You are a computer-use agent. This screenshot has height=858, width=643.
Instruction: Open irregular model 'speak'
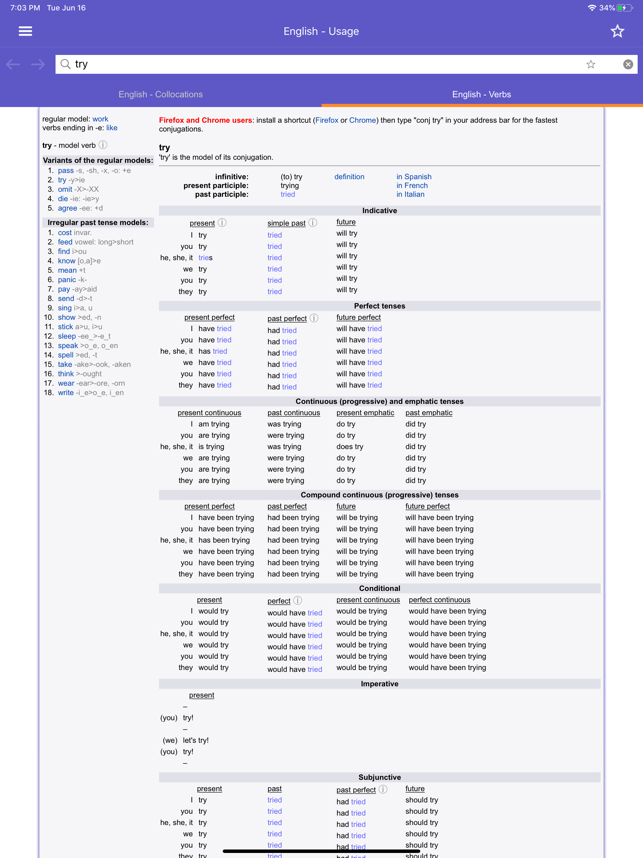[68, 345]
